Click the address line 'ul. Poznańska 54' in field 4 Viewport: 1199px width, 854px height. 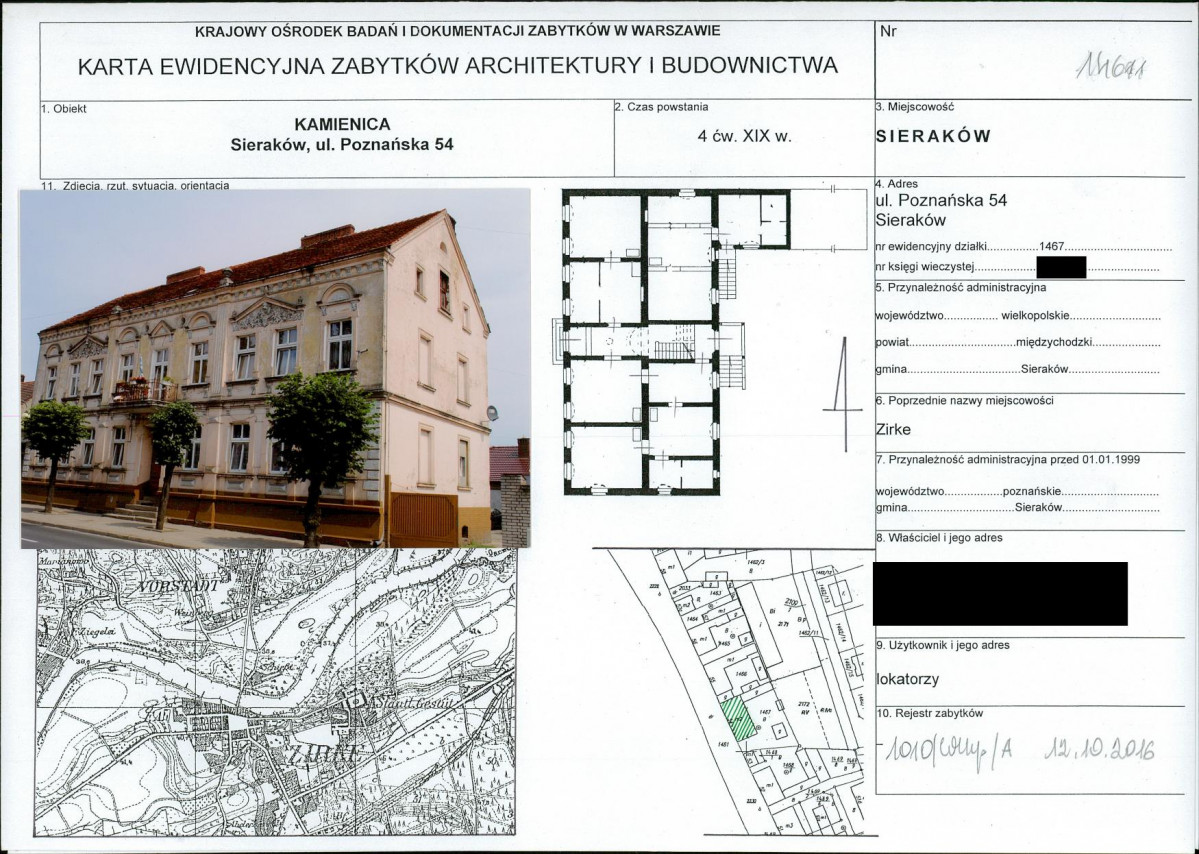click(x=941, y=200)
